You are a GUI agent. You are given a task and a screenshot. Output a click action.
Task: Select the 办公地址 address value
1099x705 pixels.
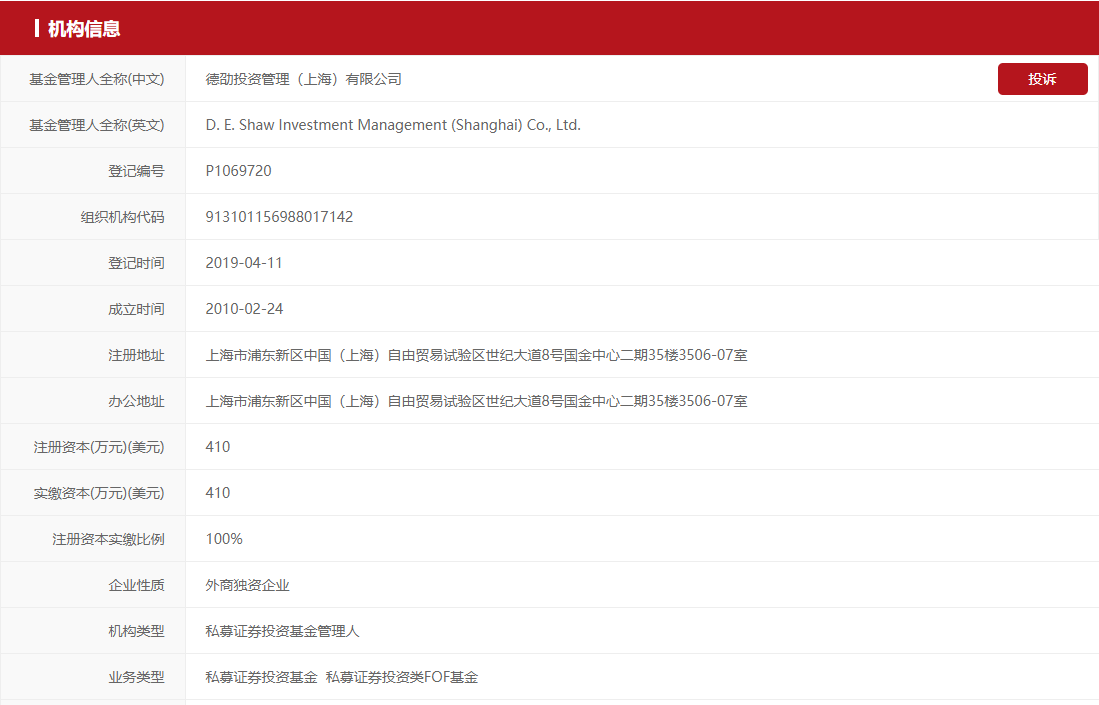click(477, 401)
